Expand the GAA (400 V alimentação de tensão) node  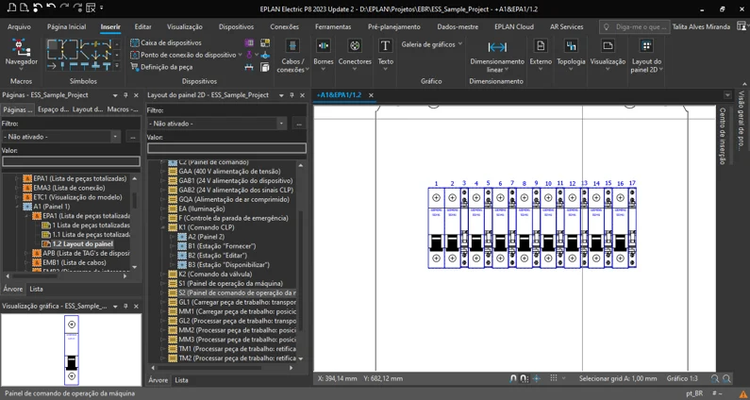164,171
